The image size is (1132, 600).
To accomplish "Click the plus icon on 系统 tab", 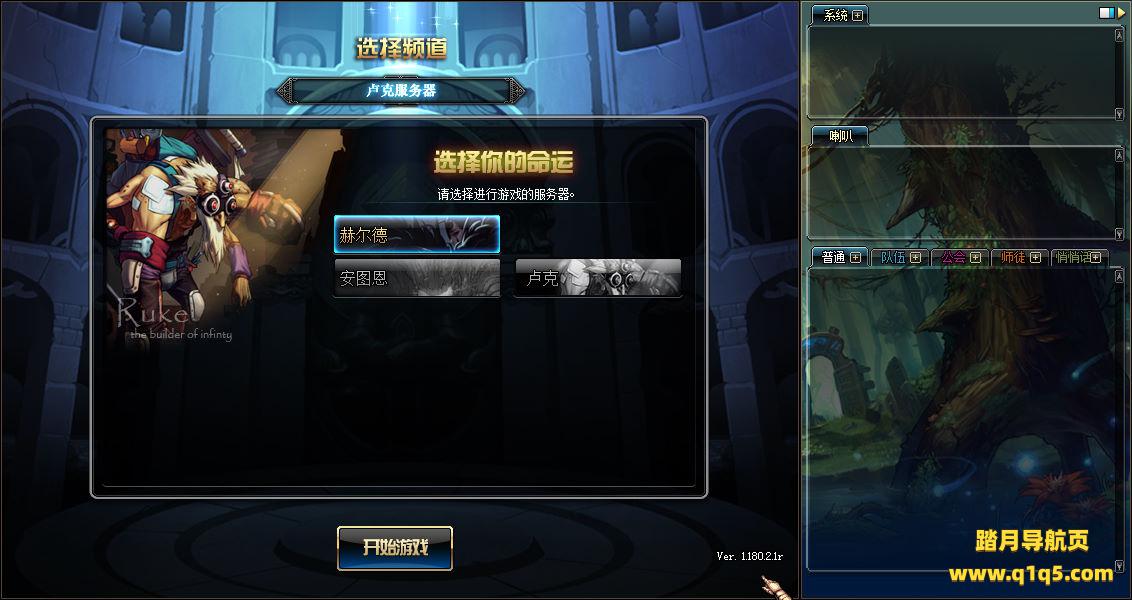I will [858, 15].
